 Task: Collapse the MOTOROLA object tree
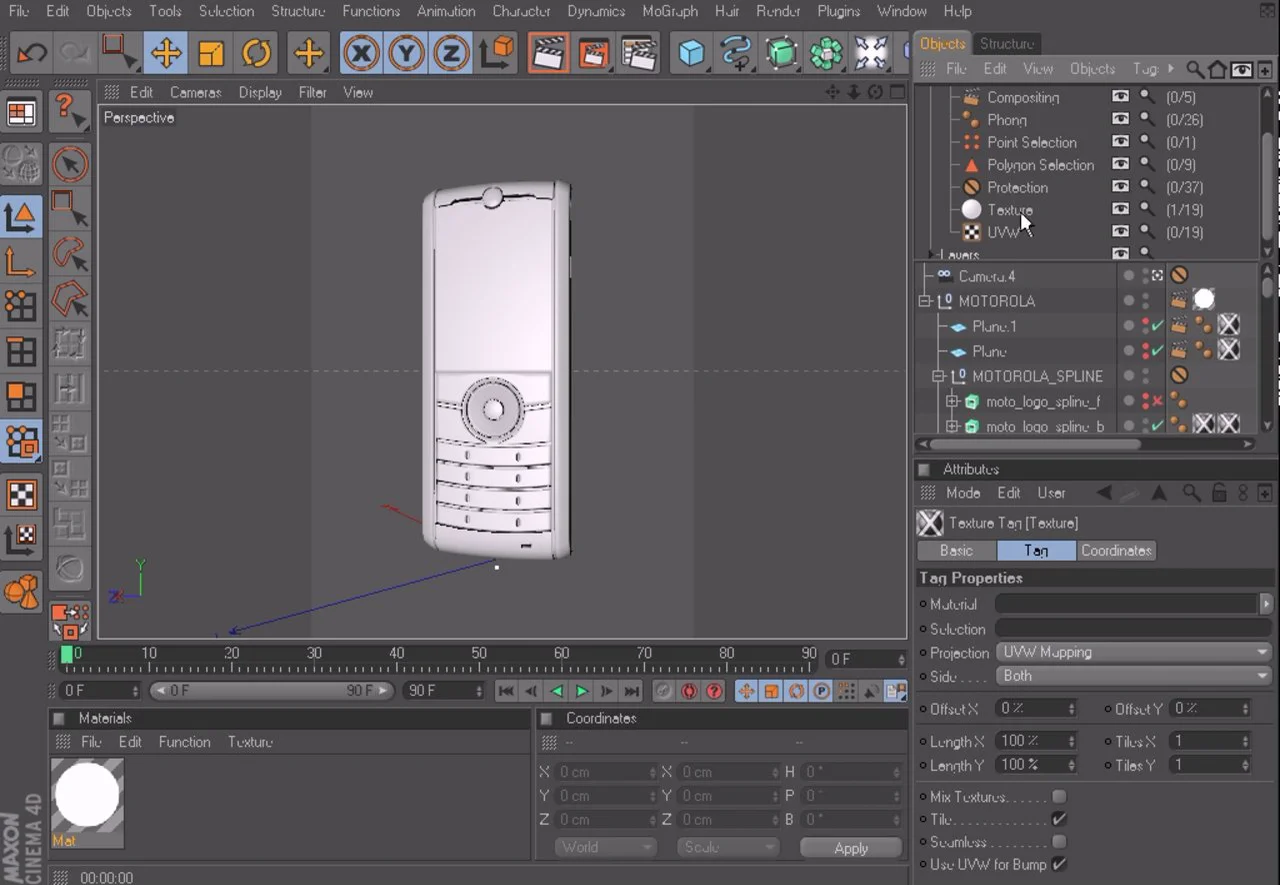click(x=925, y=301)
